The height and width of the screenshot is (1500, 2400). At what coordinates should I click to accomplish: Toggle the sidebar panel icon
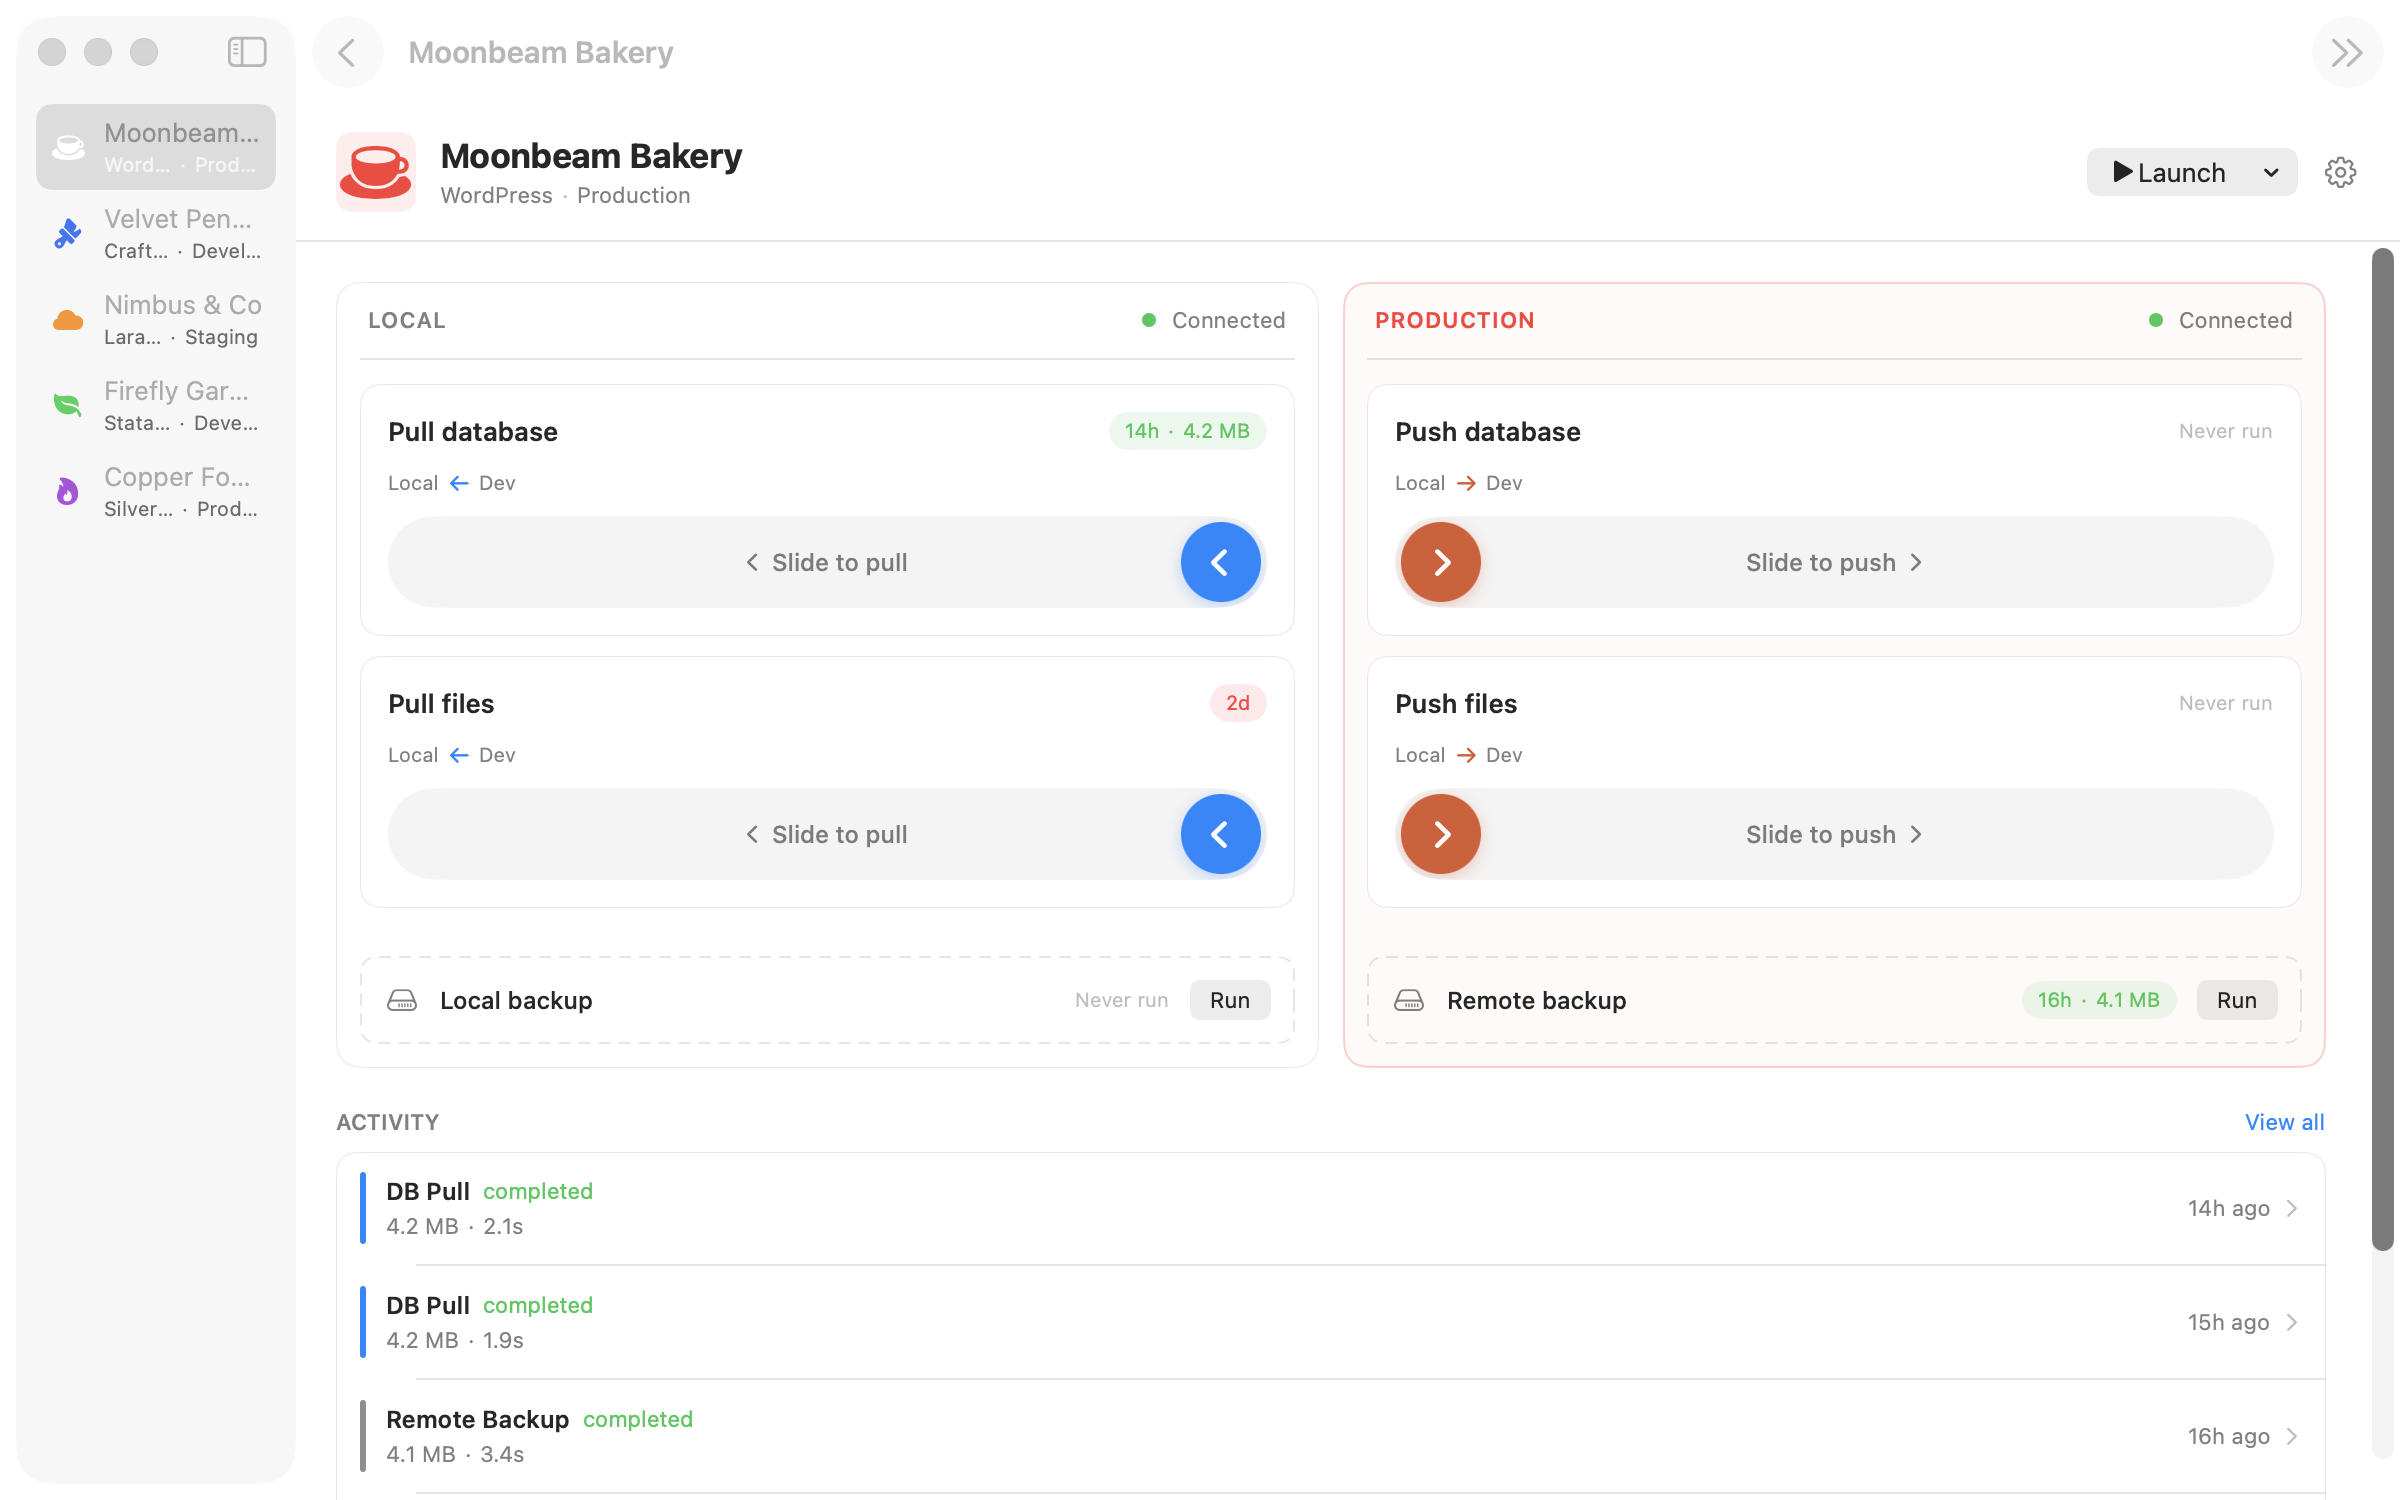[x=247, y=52]
